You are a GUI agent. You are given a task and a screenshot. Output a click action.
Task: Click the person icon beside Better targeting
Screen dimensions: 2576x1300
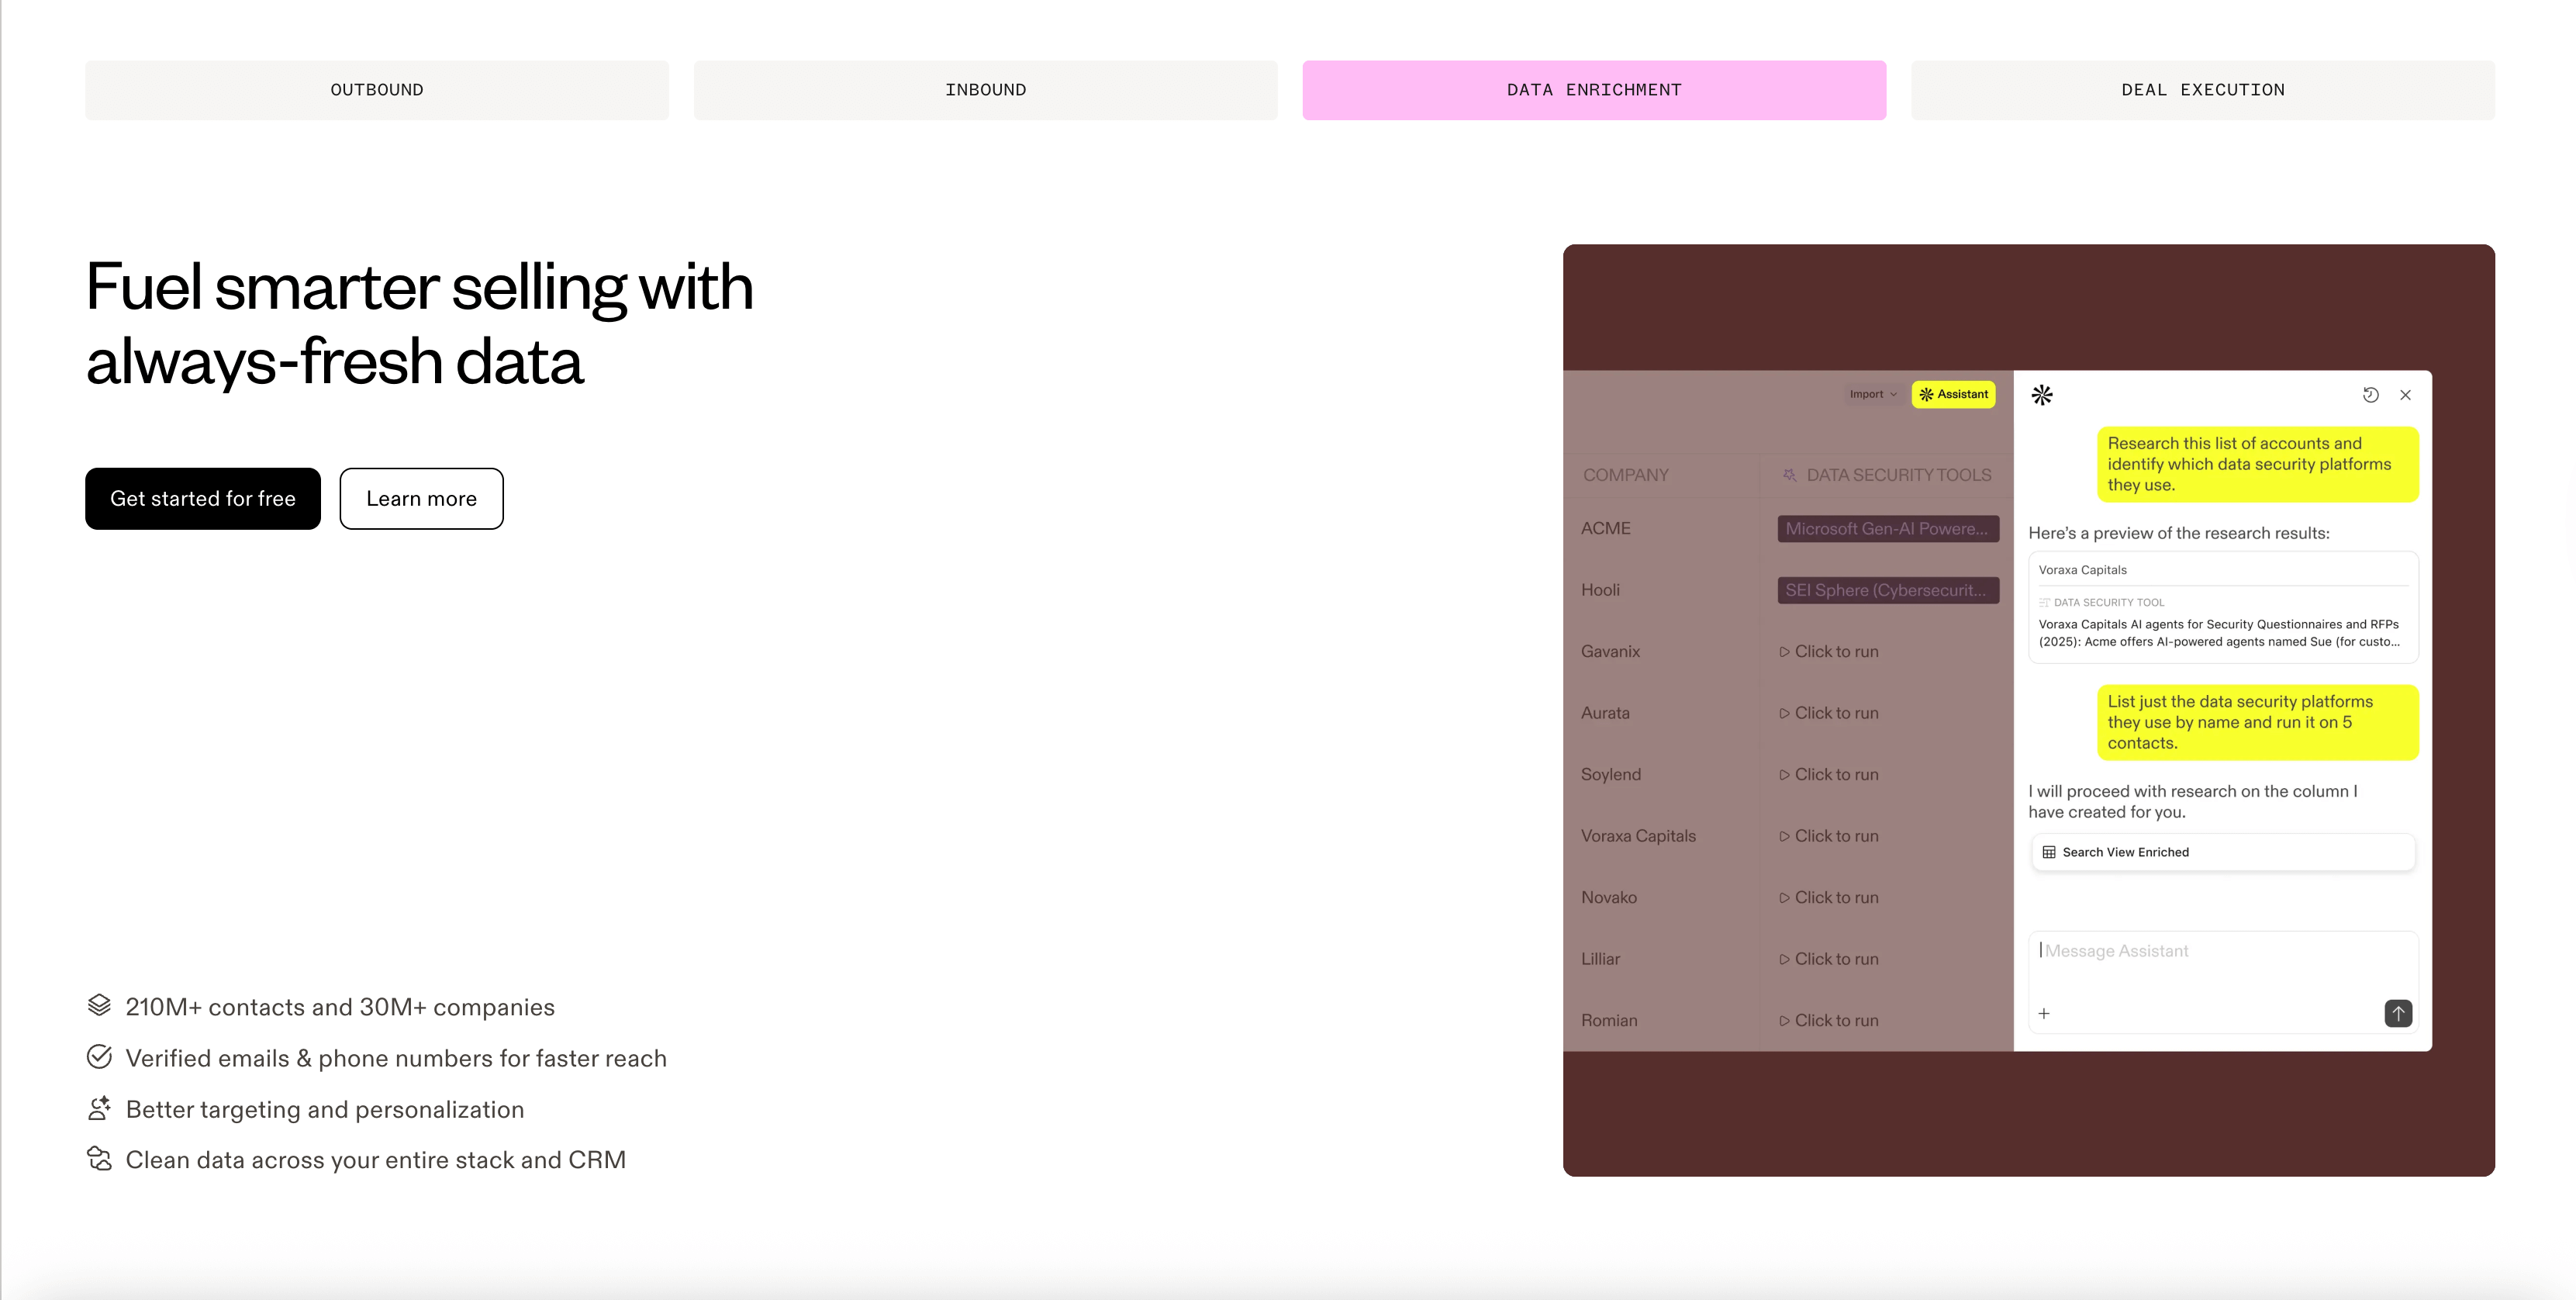[x=100, y=1108]
